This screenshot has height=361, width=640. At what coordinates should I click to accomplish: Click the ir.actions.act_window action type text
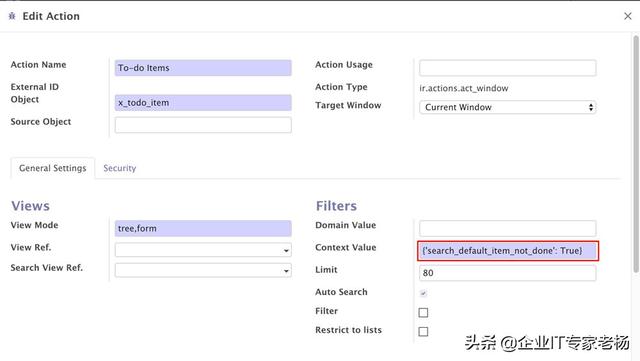pyautogui.click(x=464, y=88)
